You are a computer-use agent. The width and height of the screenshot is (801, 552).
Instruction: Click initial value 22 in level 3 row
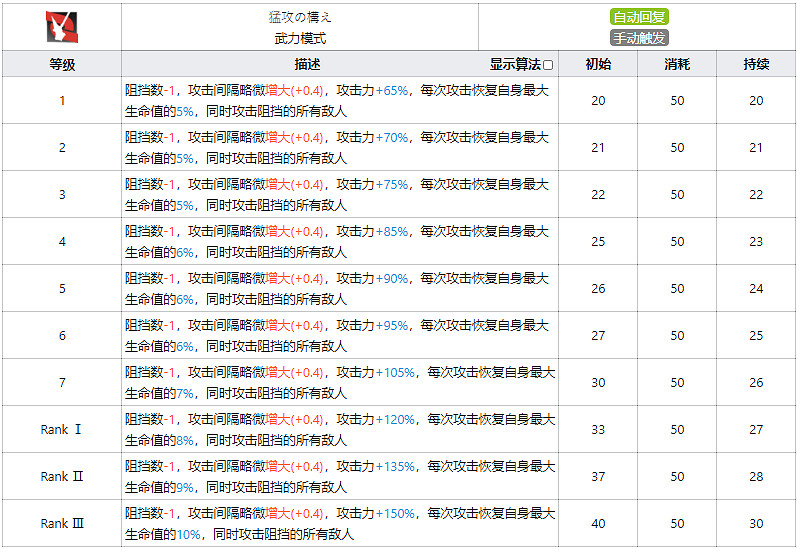tap(598, 195)
